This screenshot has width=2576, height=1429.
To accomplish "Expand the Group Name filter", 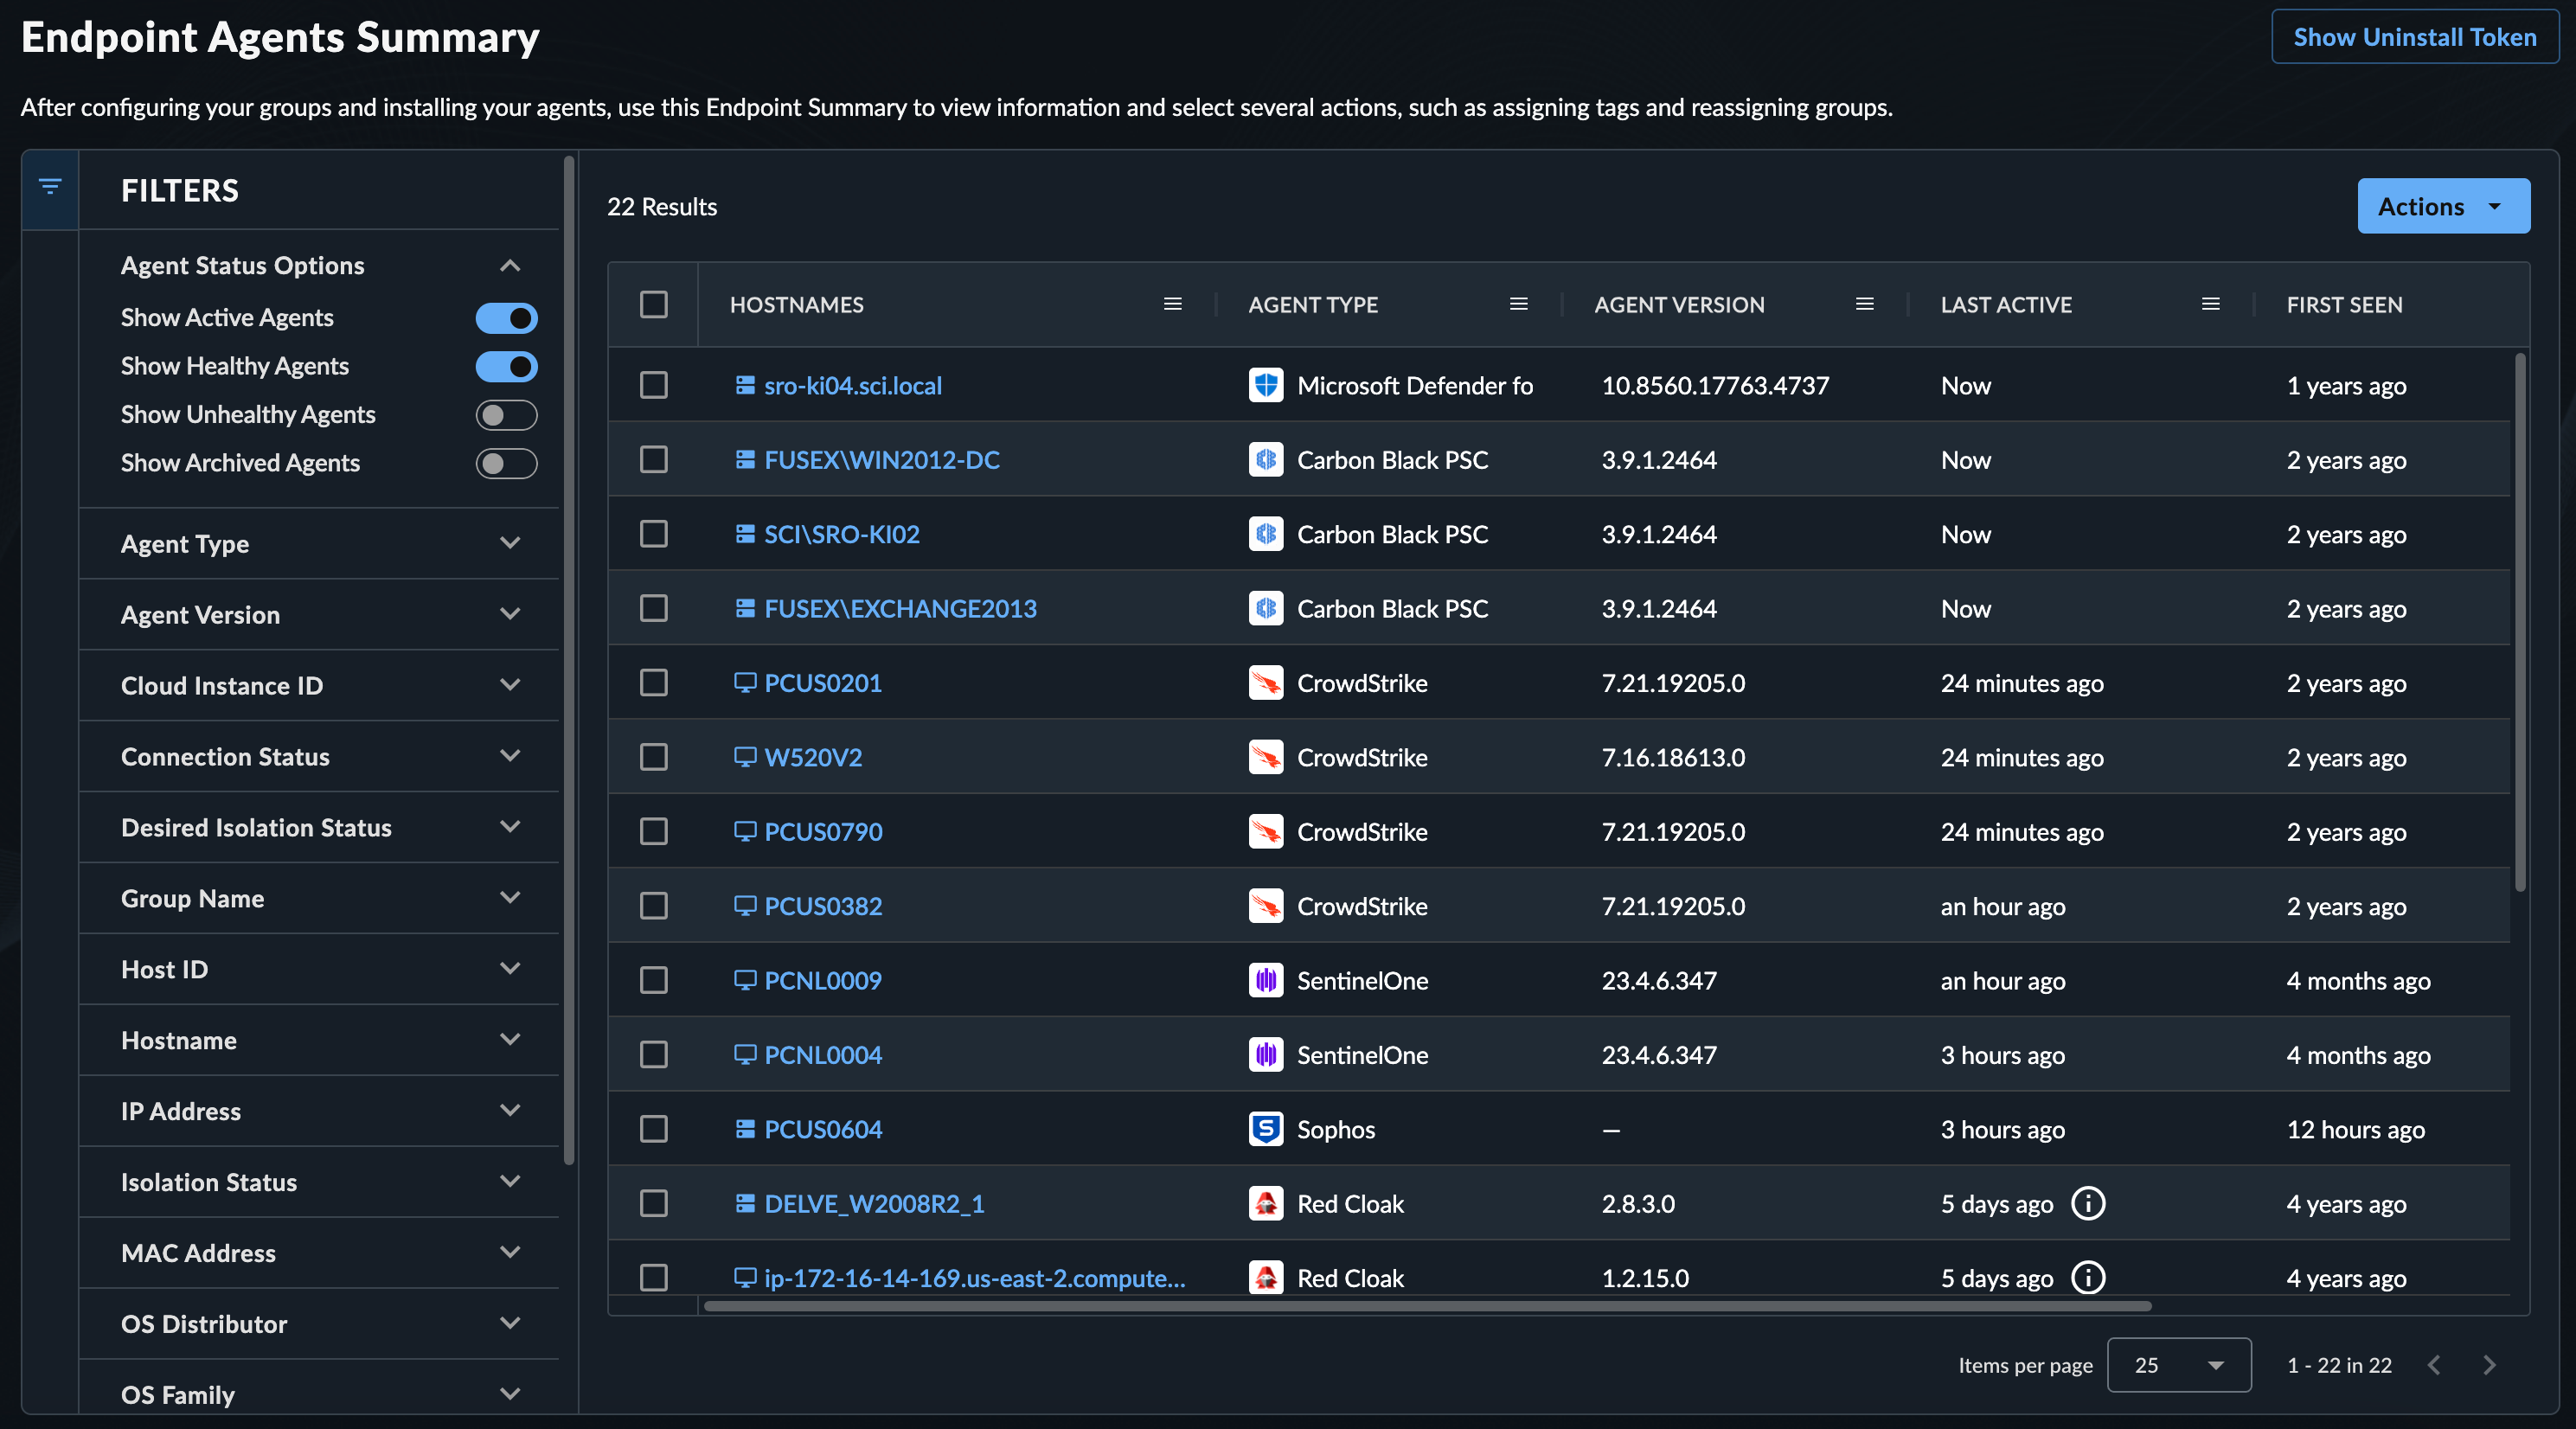I will point(510,898).
